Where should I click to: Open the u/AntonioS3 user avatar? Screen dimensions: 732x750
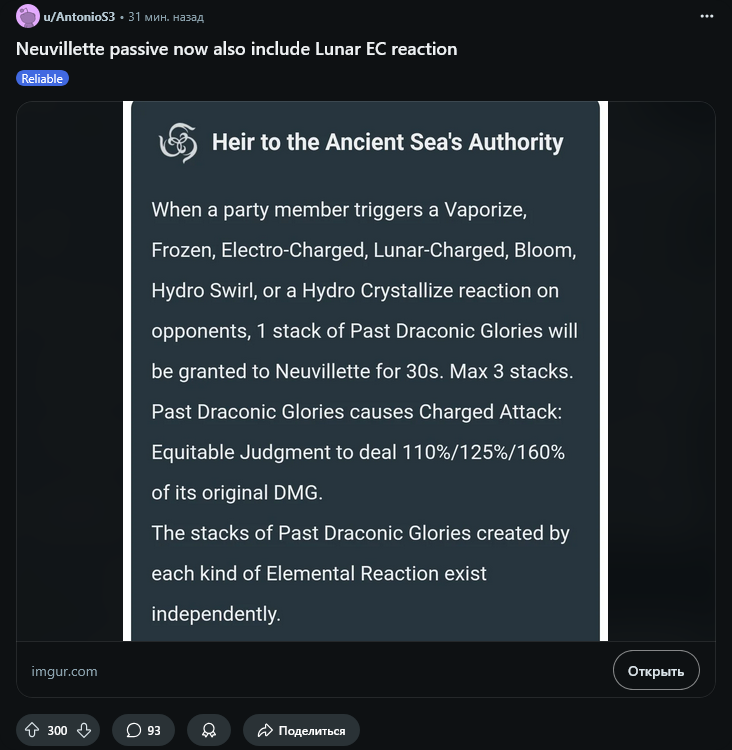coord(28,17)
